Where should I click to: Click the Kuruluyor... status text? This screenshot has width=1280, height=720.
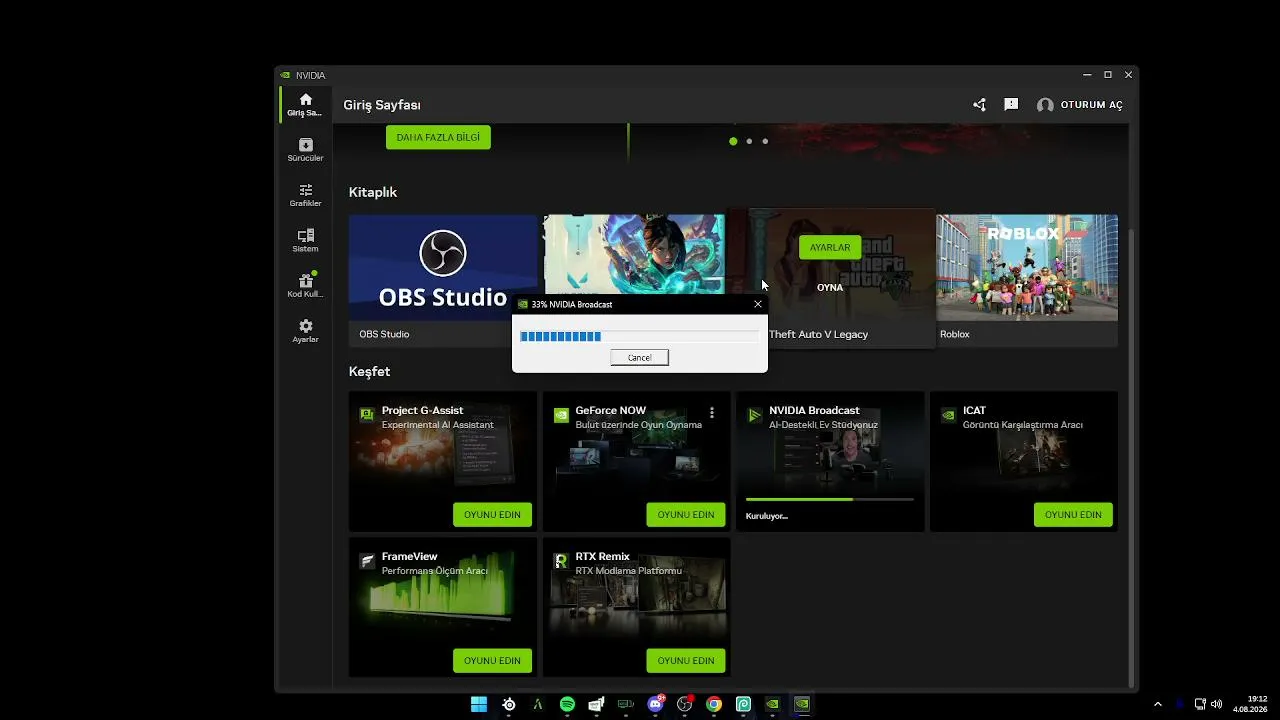pos(767,516)
